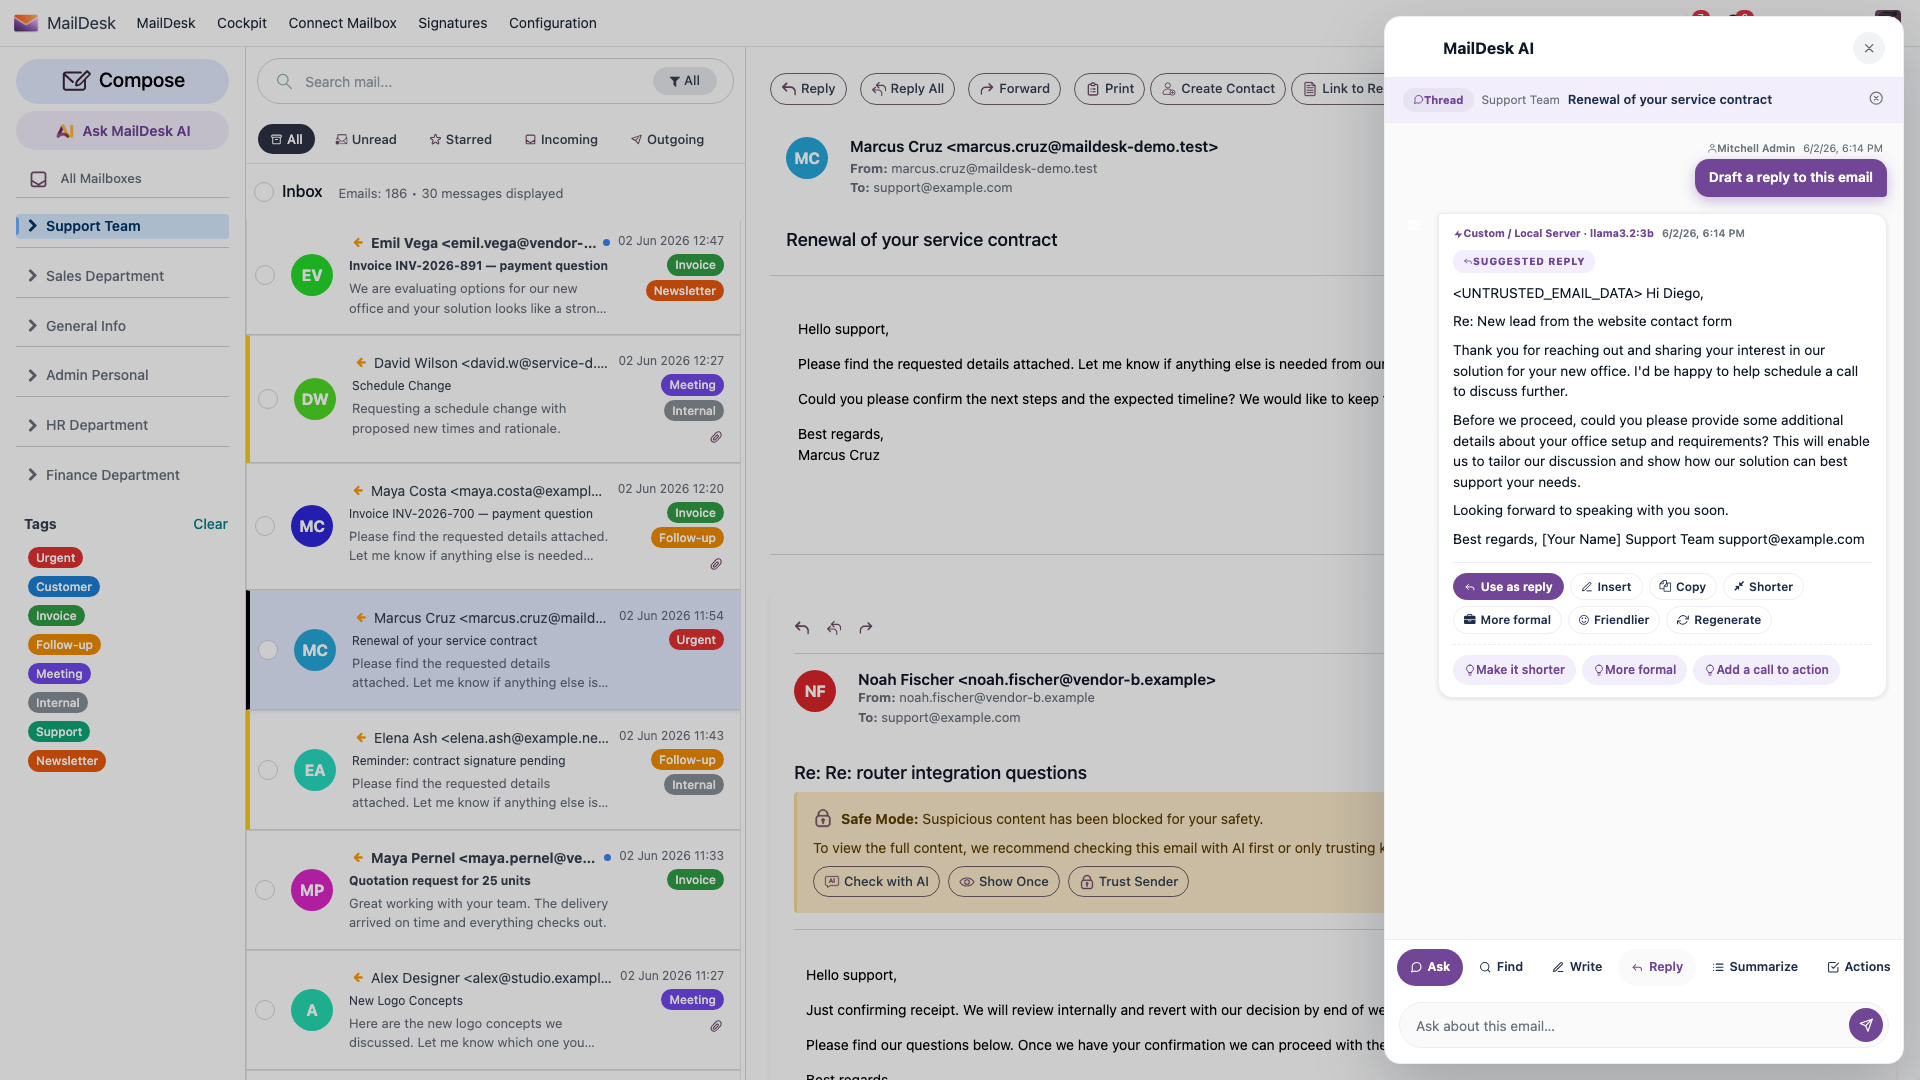Select the Maya Costa email checkbox
This screenshot has width=1920, height=1080.
265,526
